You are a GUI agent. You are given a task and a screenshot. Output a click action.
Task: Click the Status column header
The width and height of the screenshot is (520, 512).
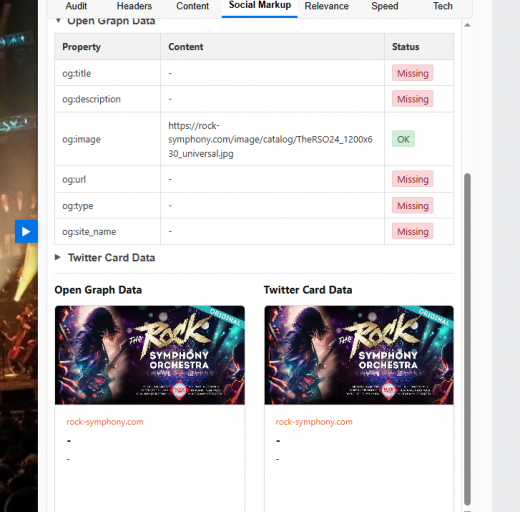pyautogui.click(x=419, y=47)
